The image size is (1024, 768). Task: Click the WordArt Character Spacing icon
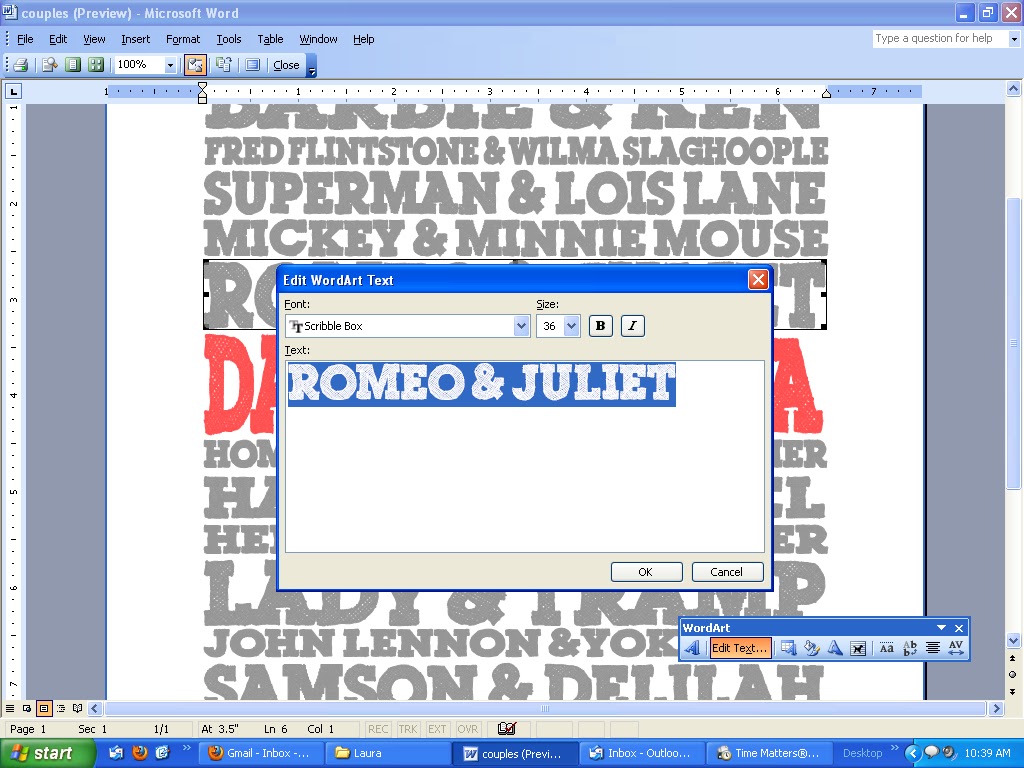(x=956, y=648)
